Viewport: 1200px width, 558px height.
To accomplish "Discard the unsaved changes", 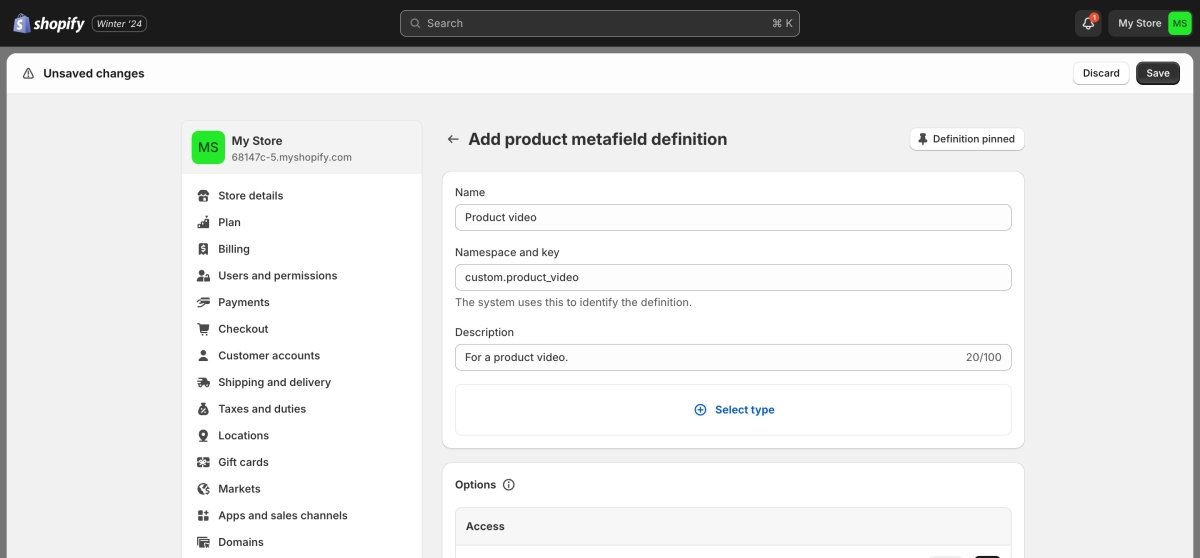I will (x=1101, y=73).
